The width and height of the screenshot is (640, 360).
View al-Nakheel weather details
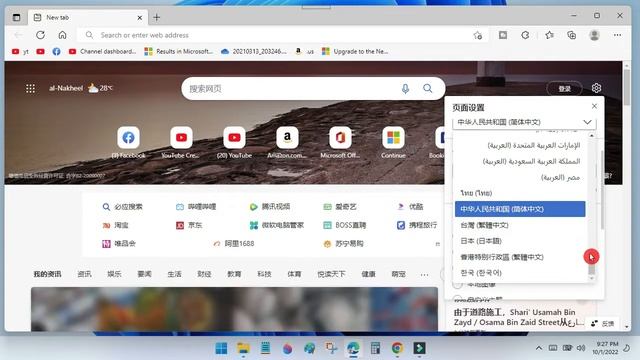click(80, 88)
